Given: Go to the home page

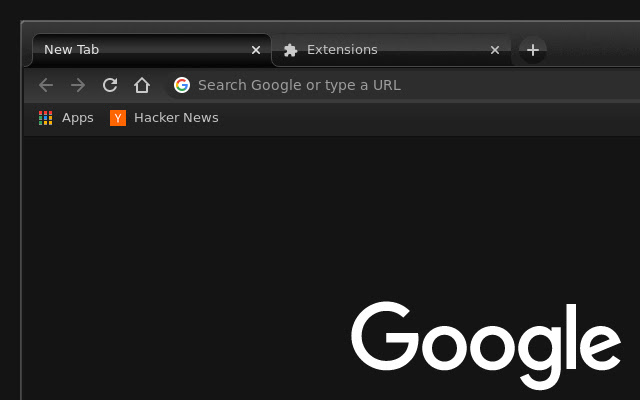Looking at the screenshot, I should click(142, 85).
